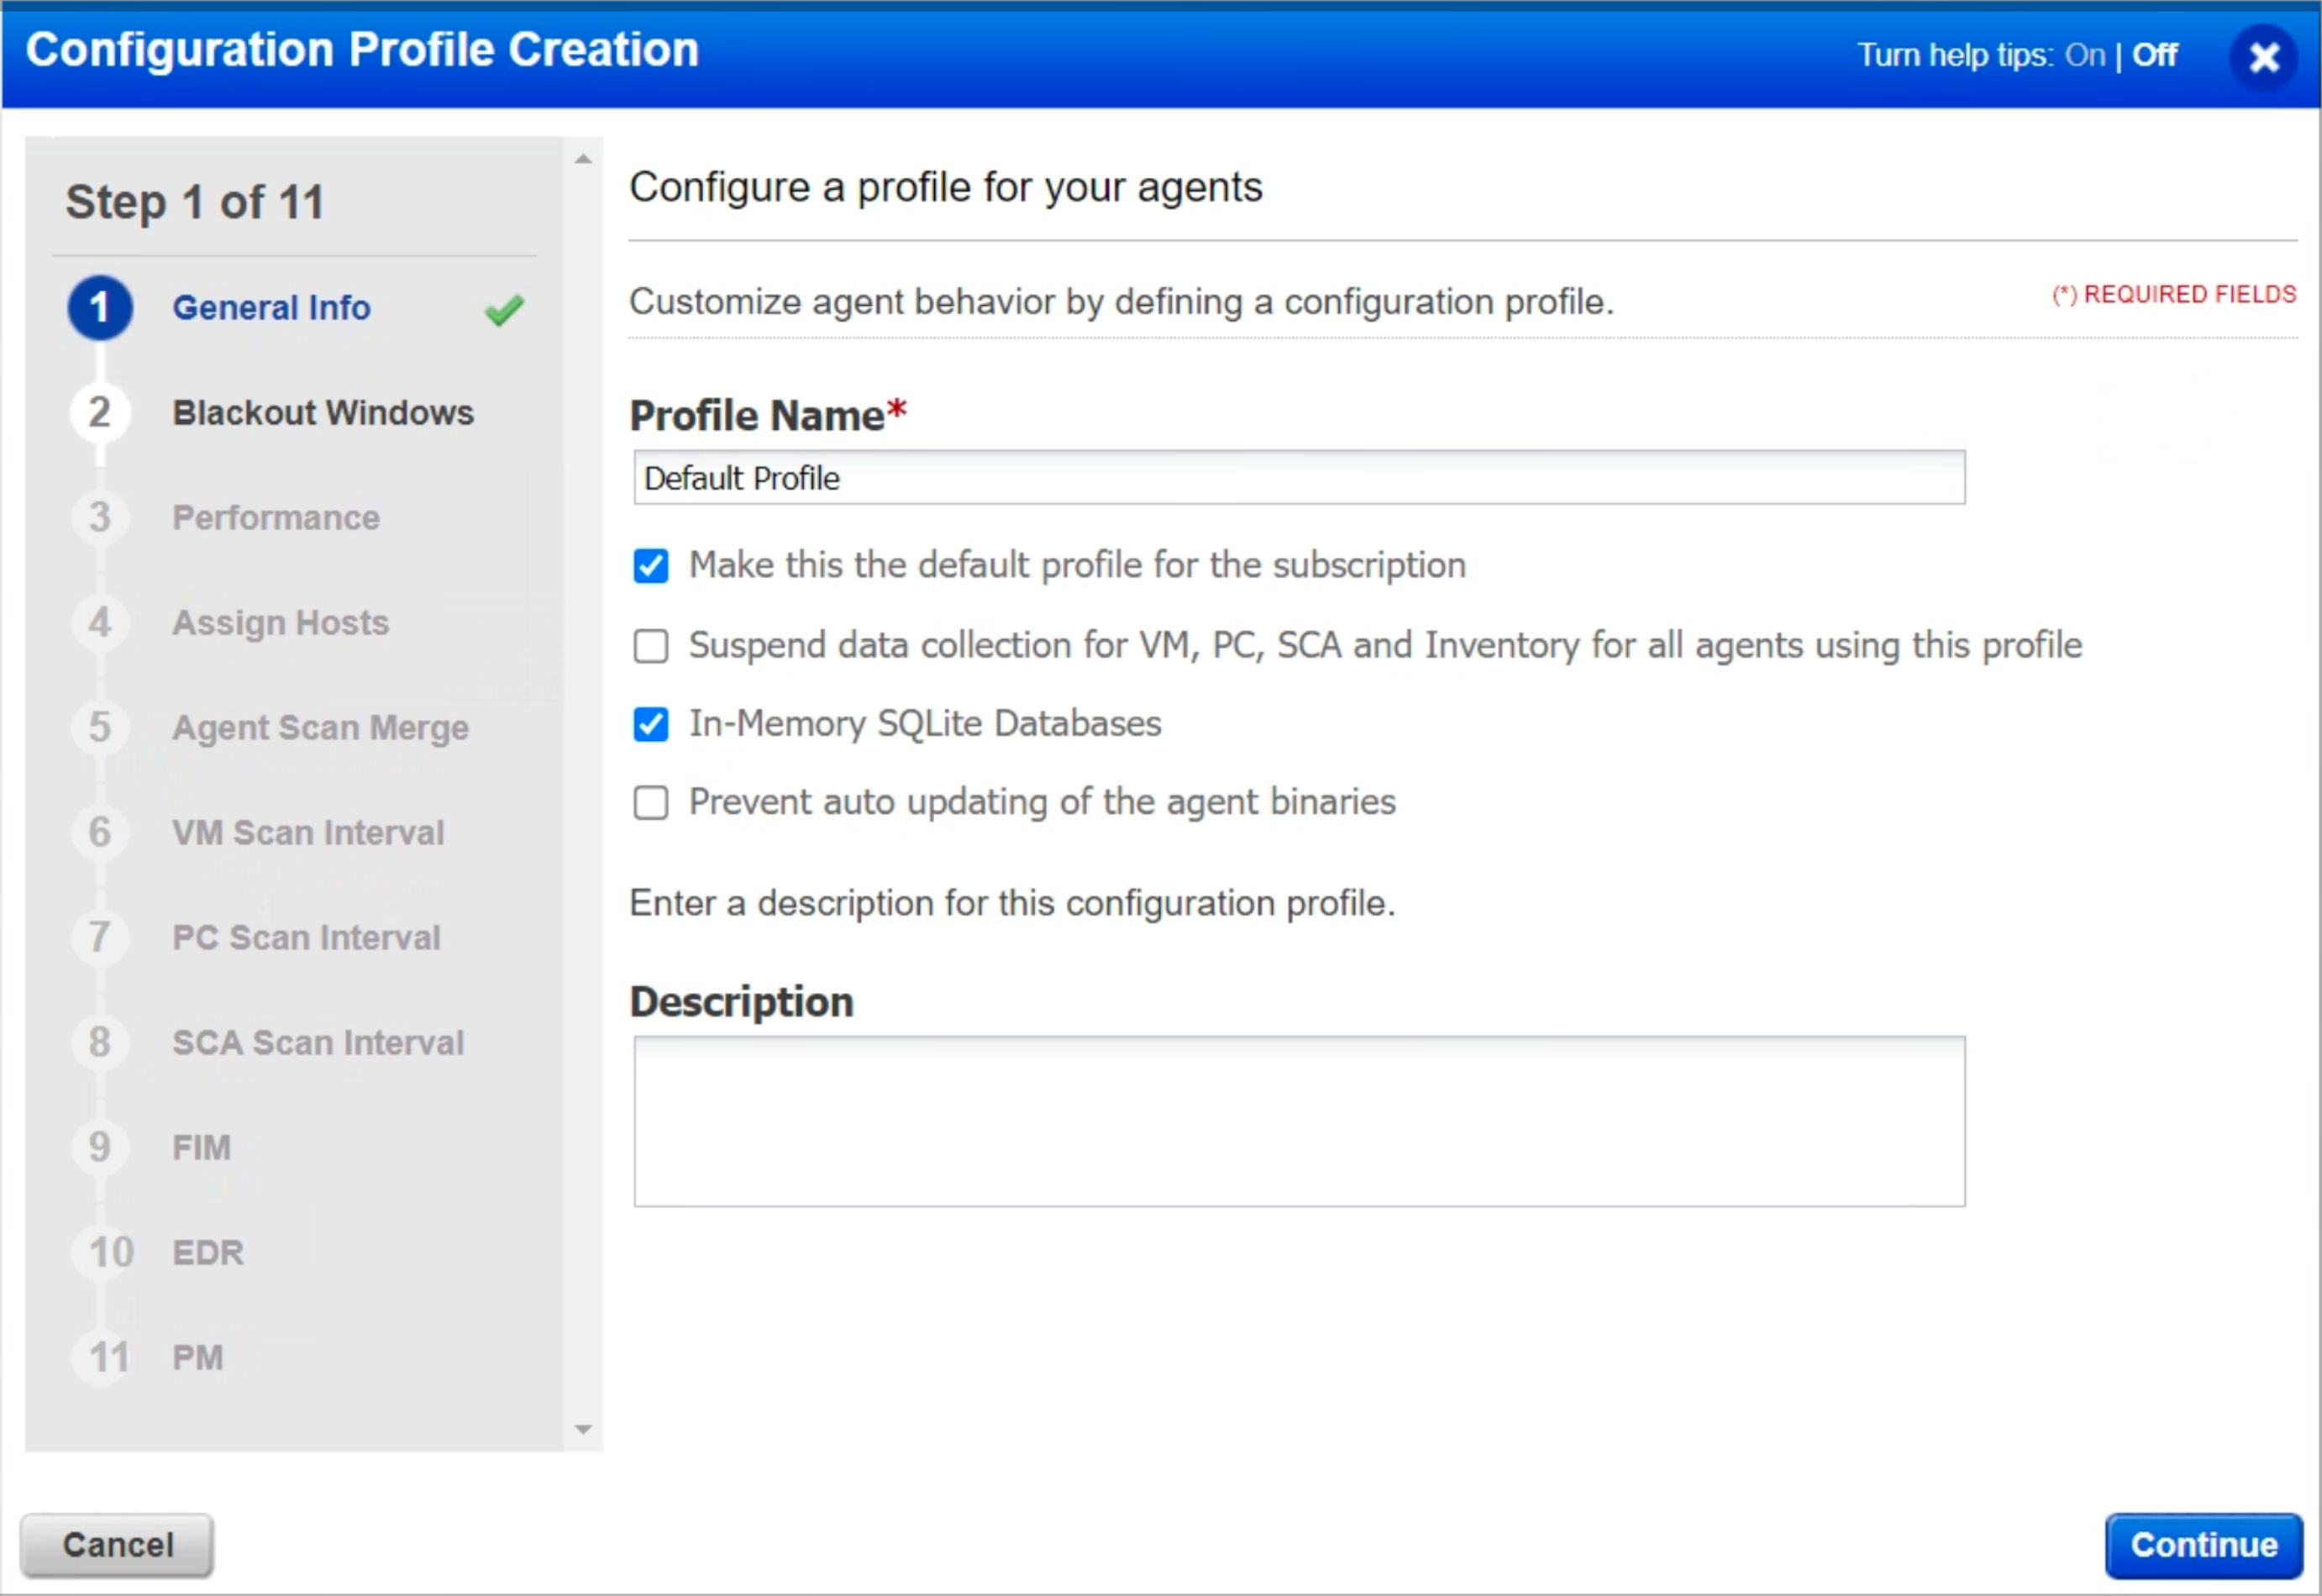Open the SCA Scan Interval step
This screenshot has width=2322, height=1596.
(x=318, y=1042)
